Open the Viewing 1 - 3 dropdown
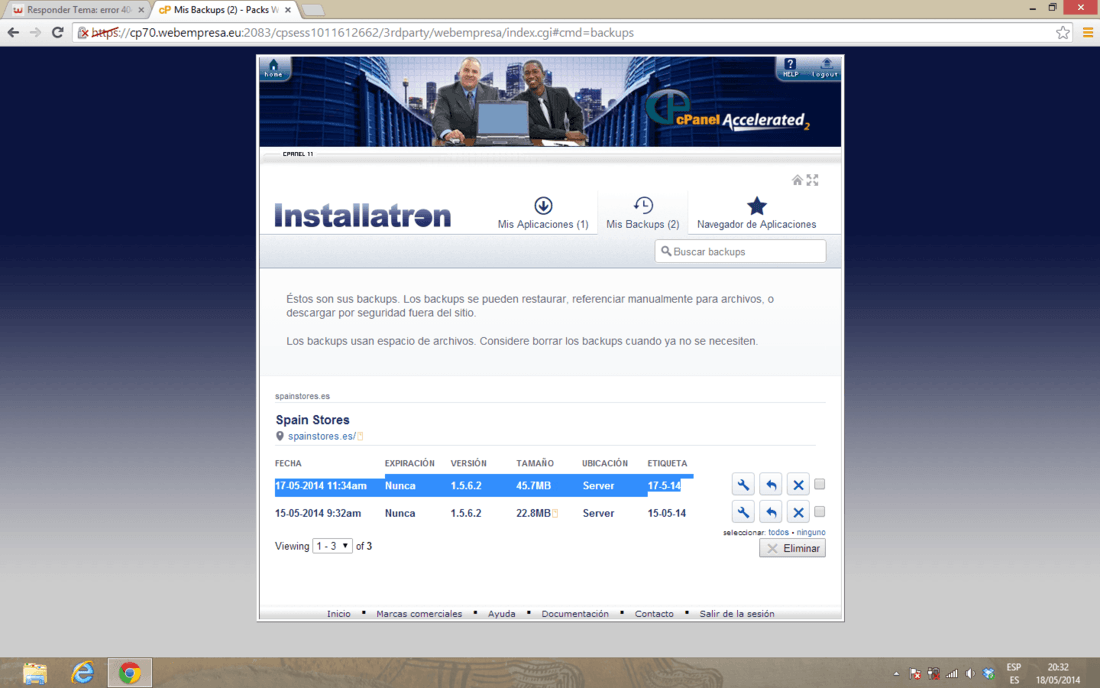1100x688 pixels. coord(332,546)
